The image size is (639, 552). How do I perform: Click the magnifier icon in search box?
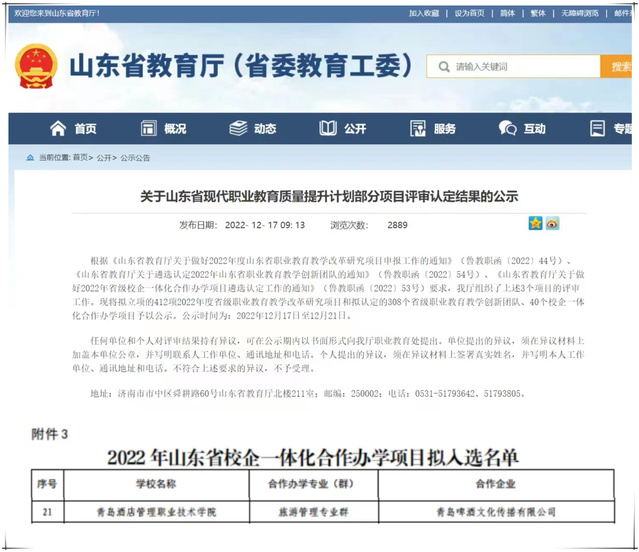pyautogui.click(x=441, y=67)
